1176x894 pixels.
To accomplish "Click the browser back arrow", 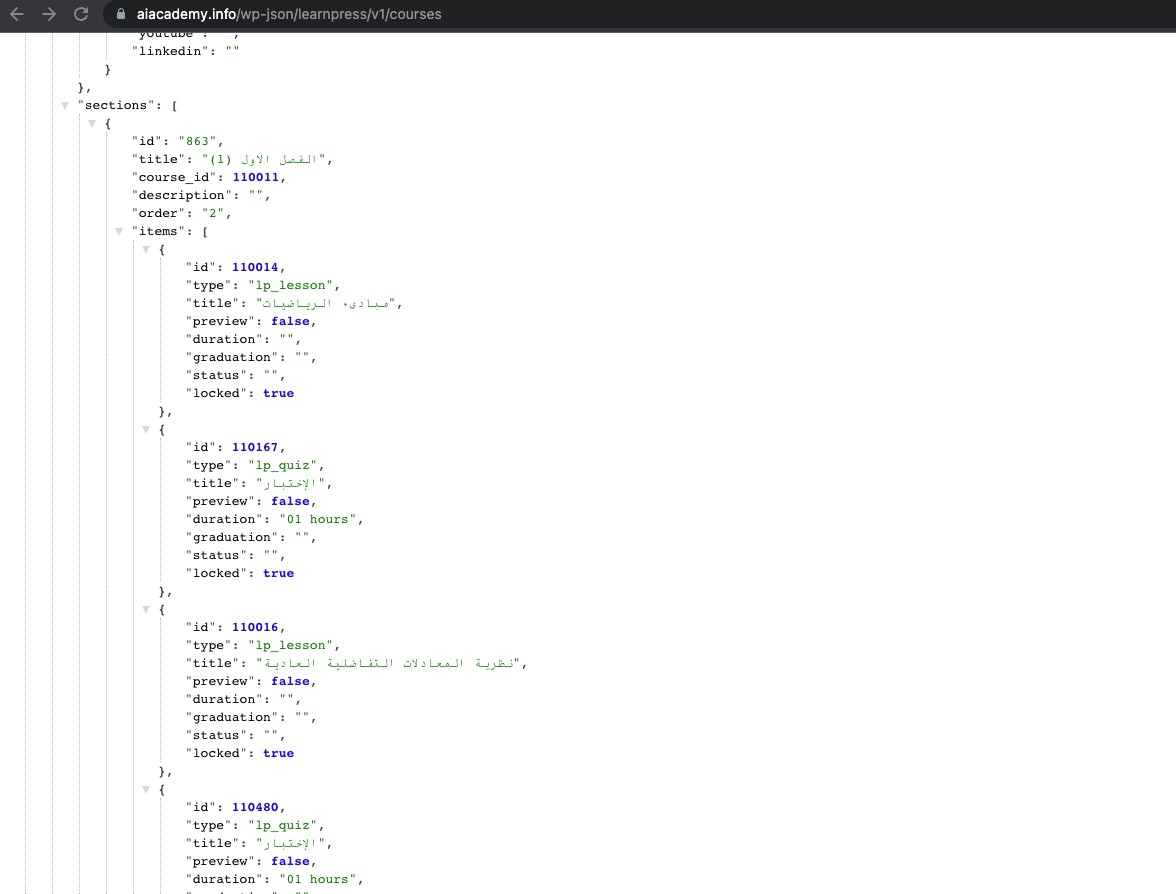I will pos(16,14).
